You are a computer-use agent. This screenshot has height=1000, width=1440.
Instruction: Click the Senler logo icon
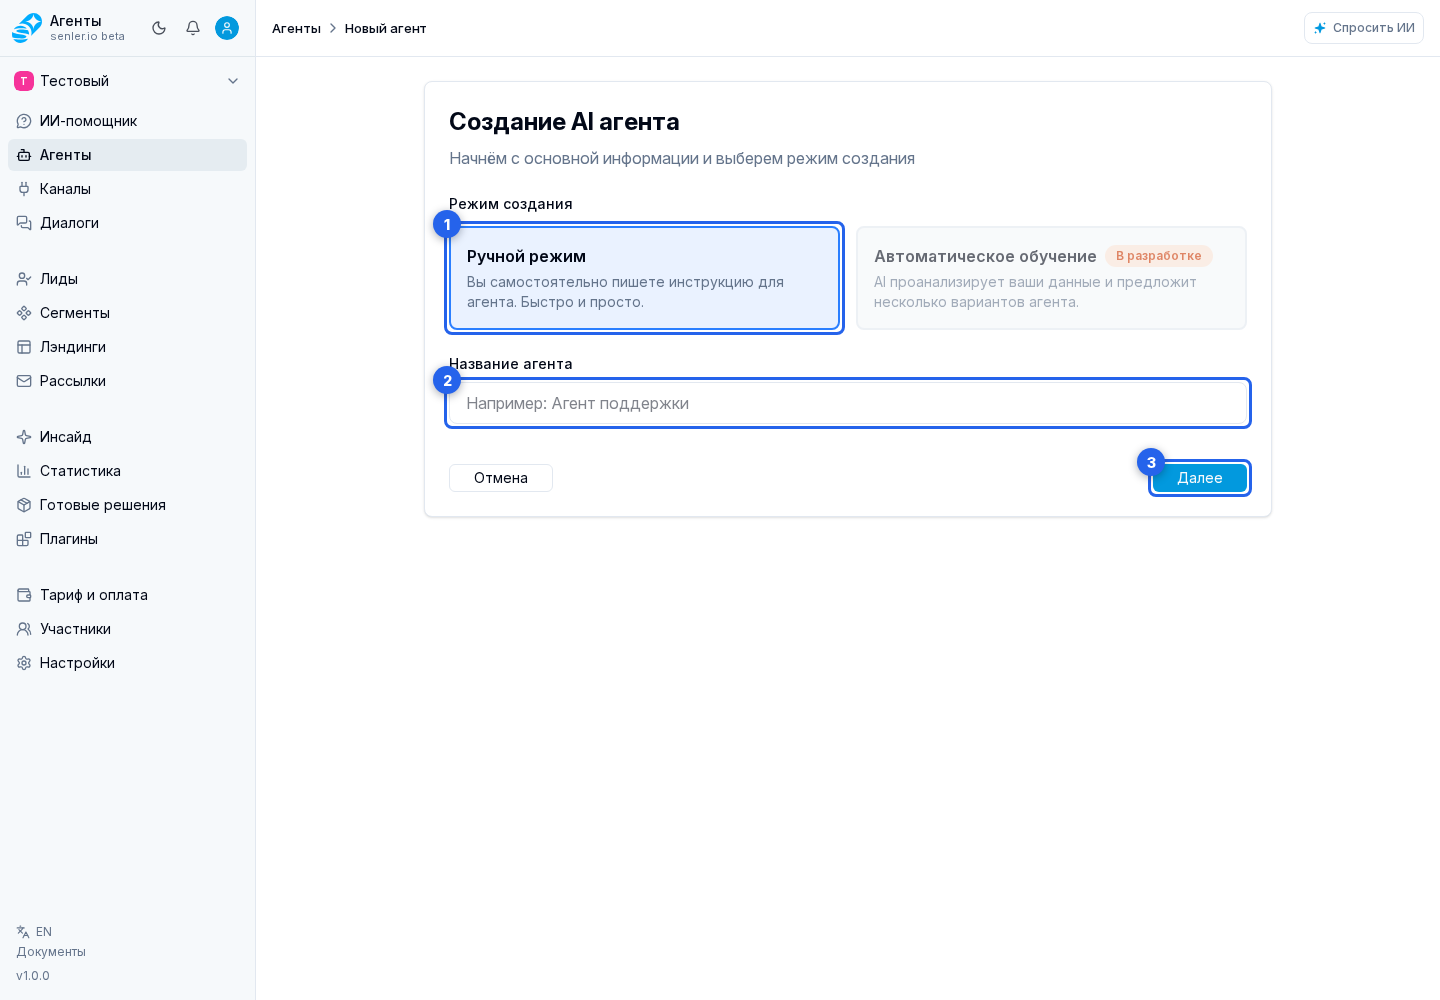coord(27,28)
